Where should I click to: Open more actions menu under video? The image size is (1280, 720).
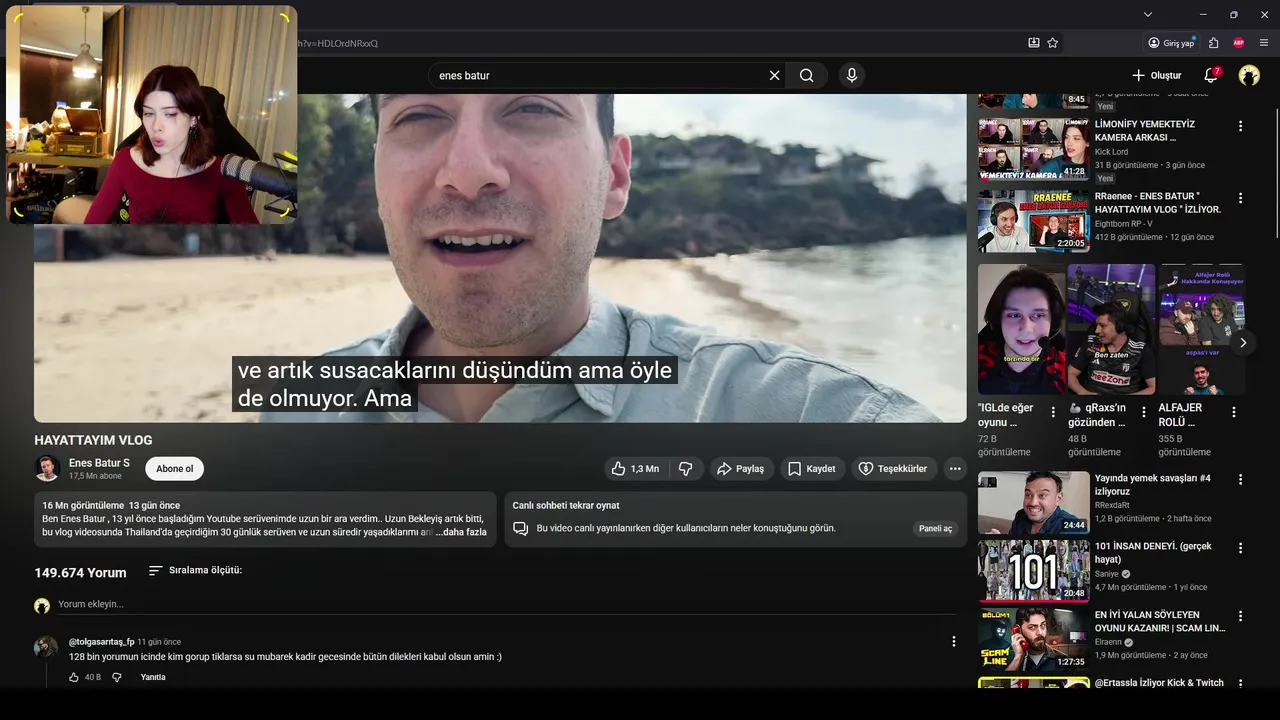click(x=955, y=468)
